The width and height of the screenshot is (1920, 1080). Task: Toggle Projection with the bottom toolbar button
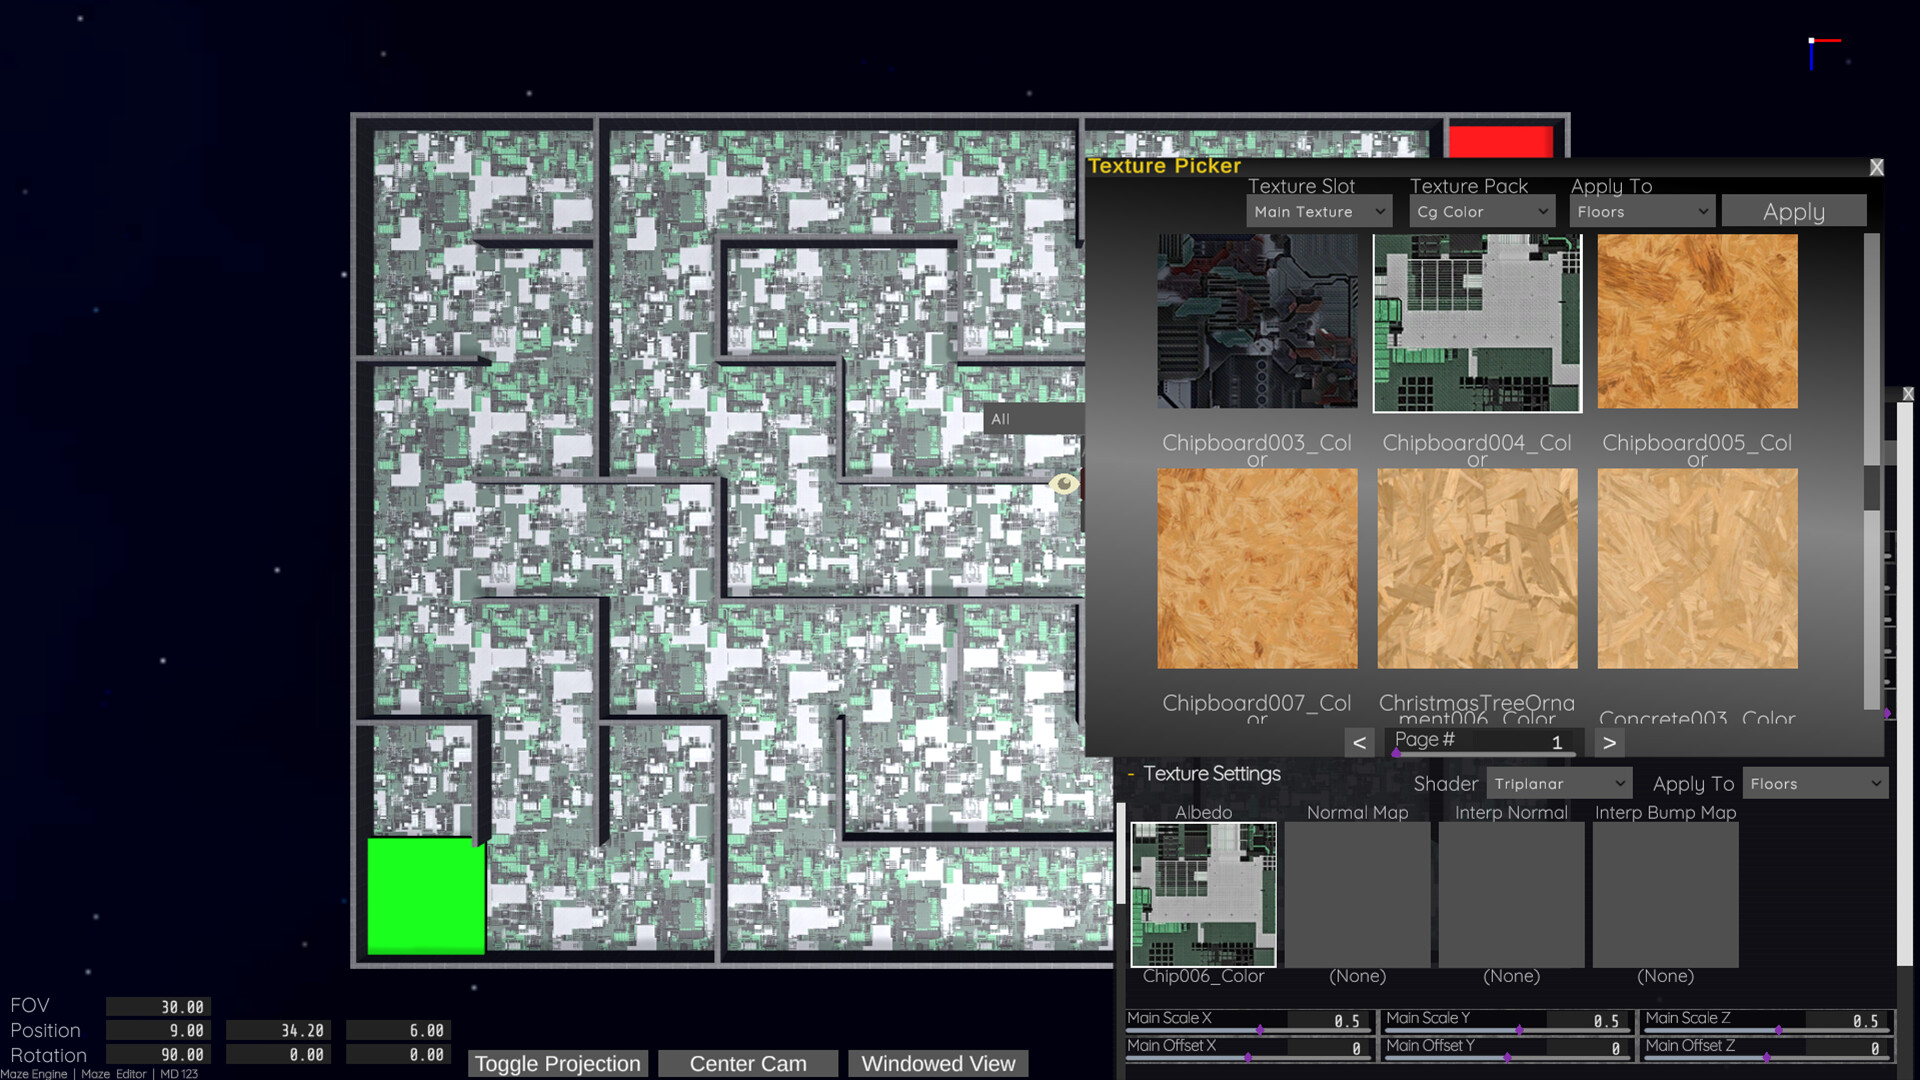tap(557, 1063)
